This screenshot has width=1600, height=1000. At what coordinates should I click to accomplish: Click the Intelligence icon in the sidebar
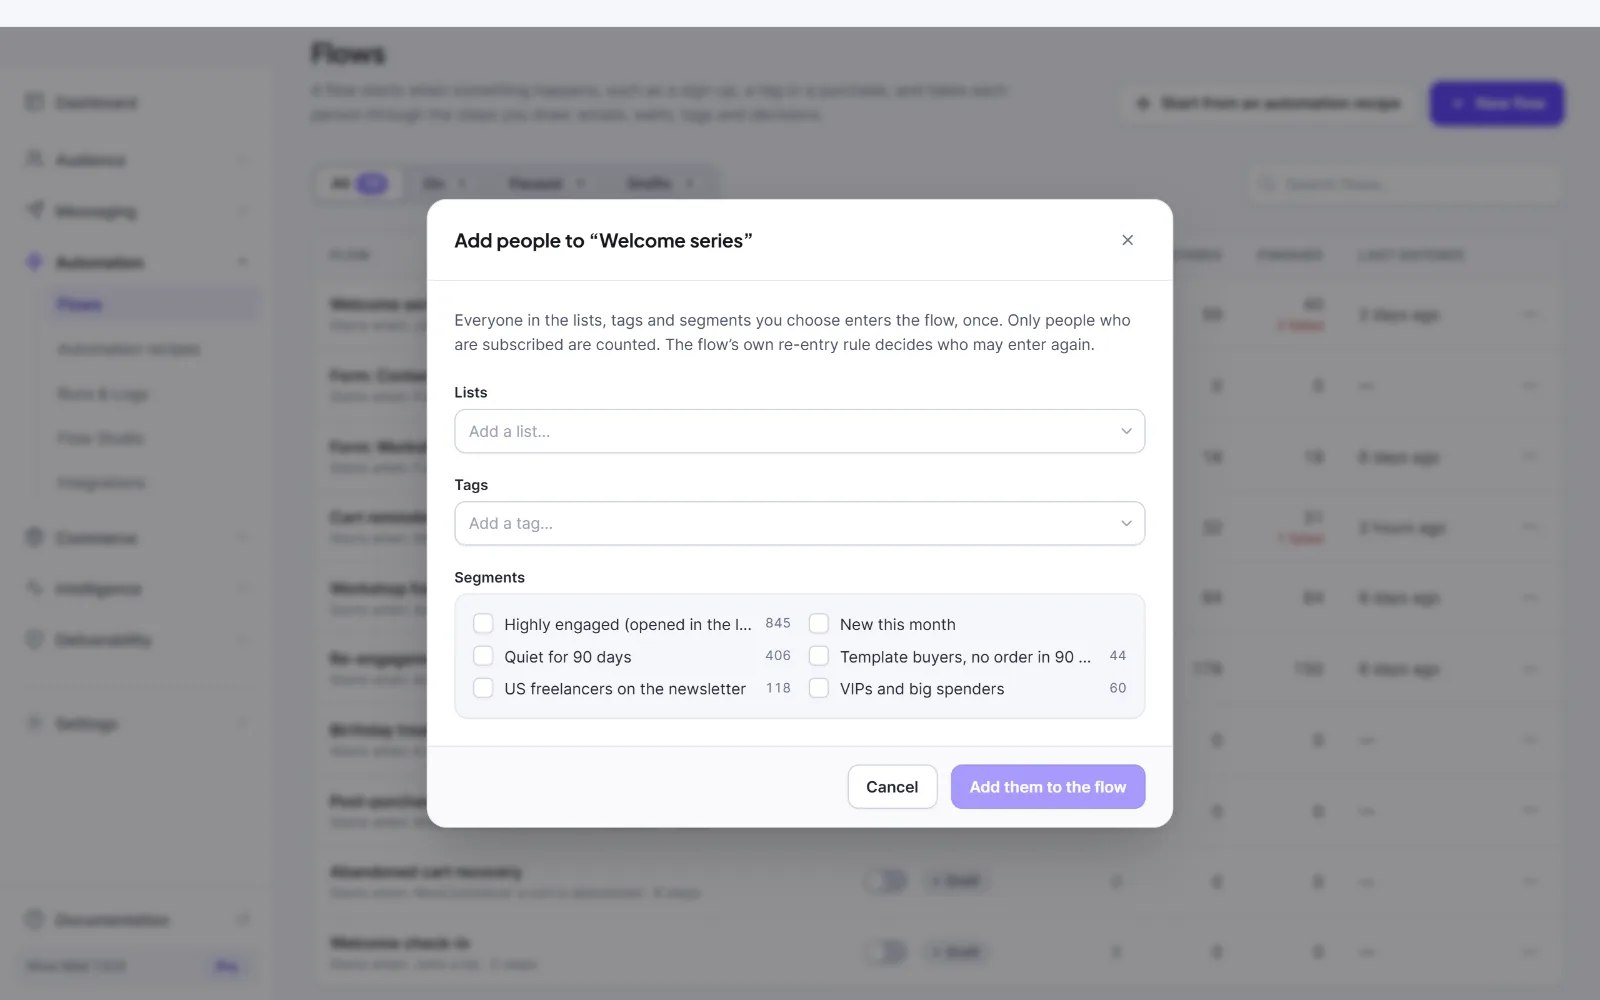35,588
